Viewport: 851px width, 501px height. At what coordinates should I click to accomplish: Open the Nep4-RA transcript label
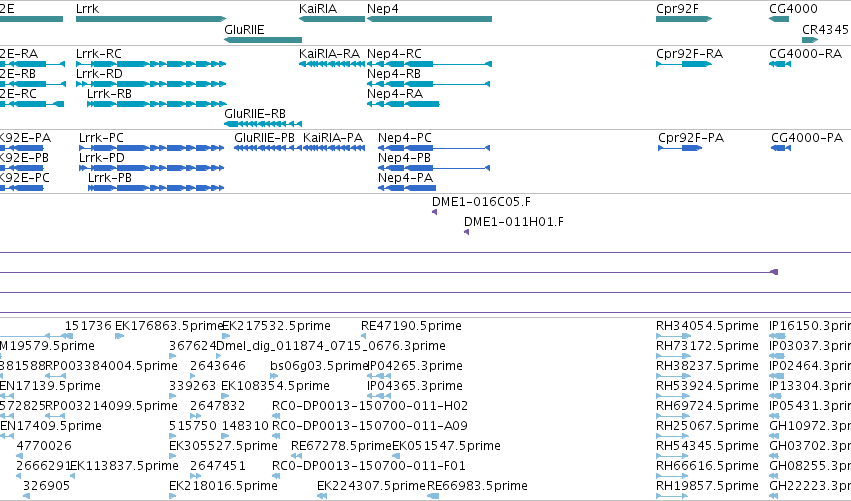click(x=395, y=94)
